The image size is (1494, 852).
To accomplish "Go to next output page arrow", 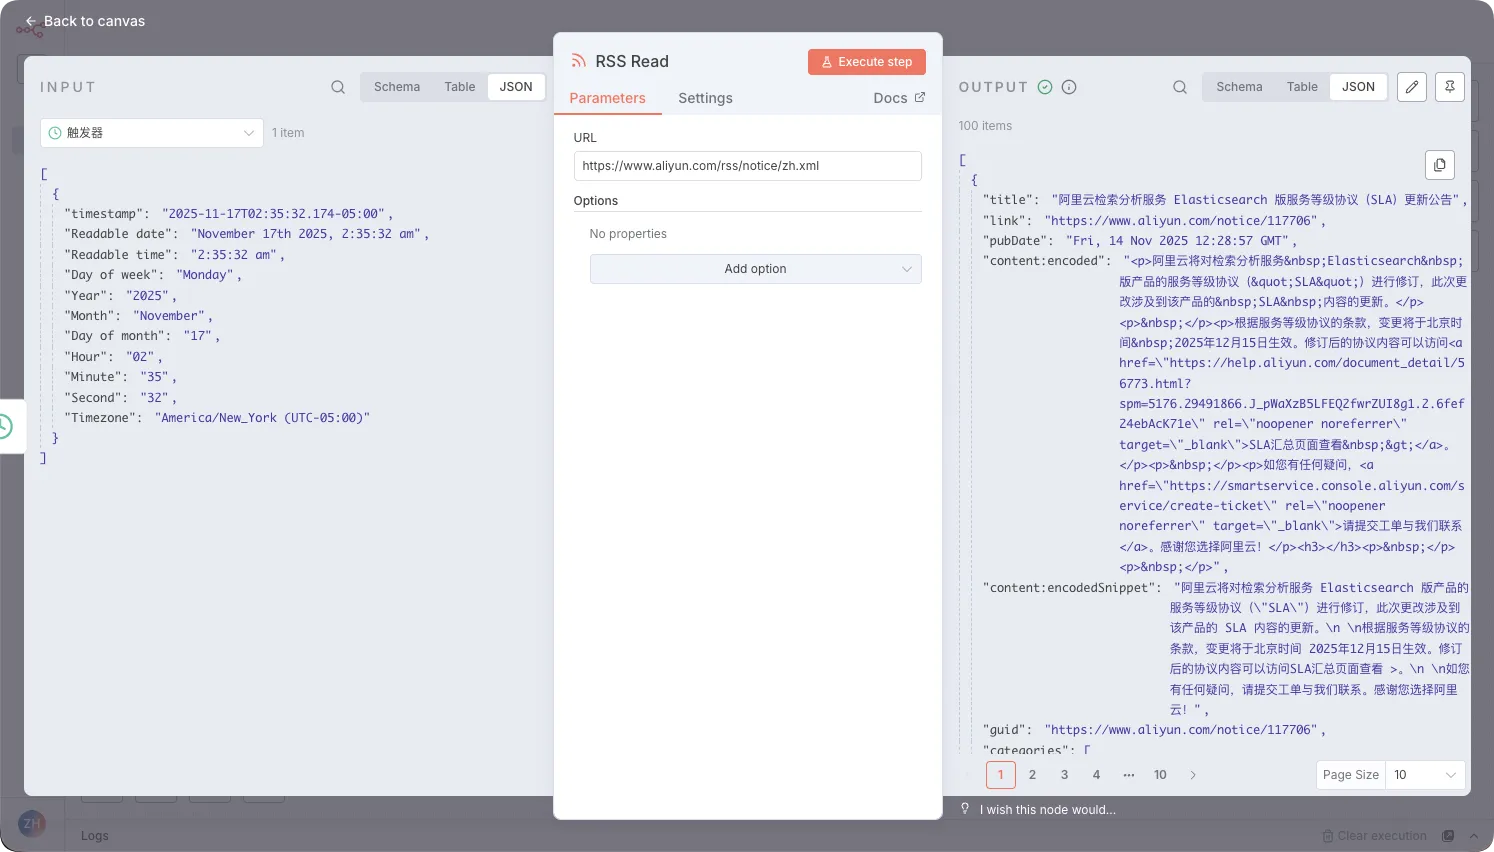I will 1193,775.
